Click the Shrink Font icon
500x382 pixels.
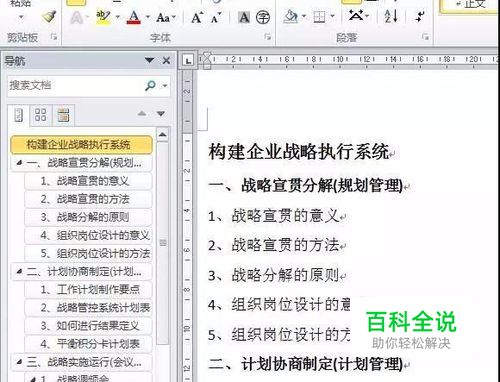click(216, 17)
